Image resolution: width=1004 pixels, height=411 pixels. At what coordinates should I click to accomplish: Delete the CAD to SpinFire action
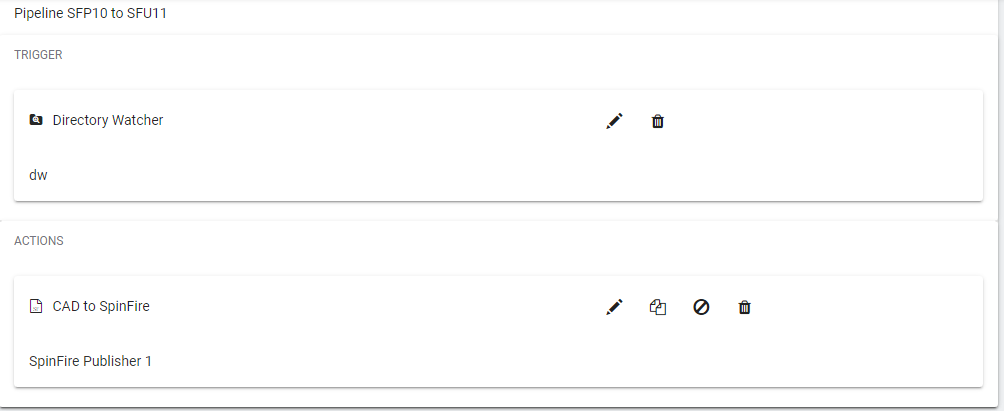[744, 307]
